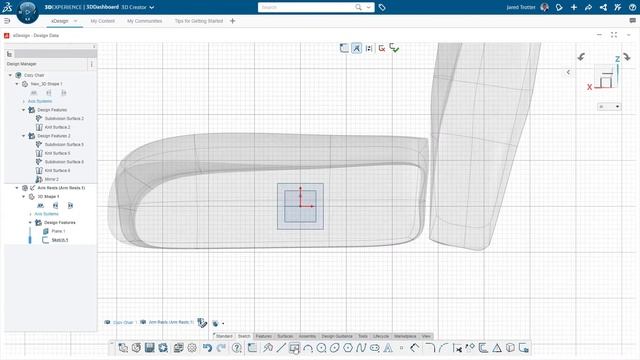Select the Text sketch tool
The width and height of the screenshot is (640, 360).
(x=388, y=348)
